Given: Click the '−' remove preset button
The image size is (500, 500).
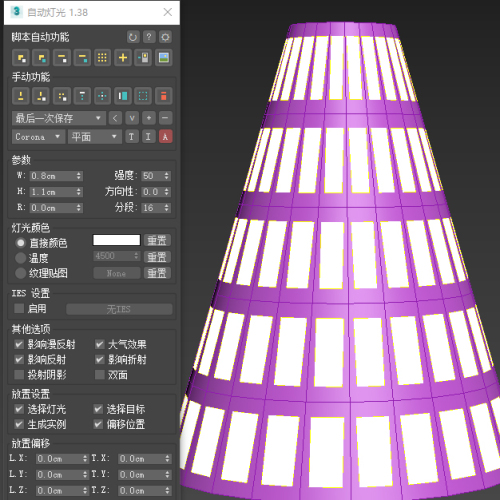Looking at the screenshot, I should (x=165, y=118).
